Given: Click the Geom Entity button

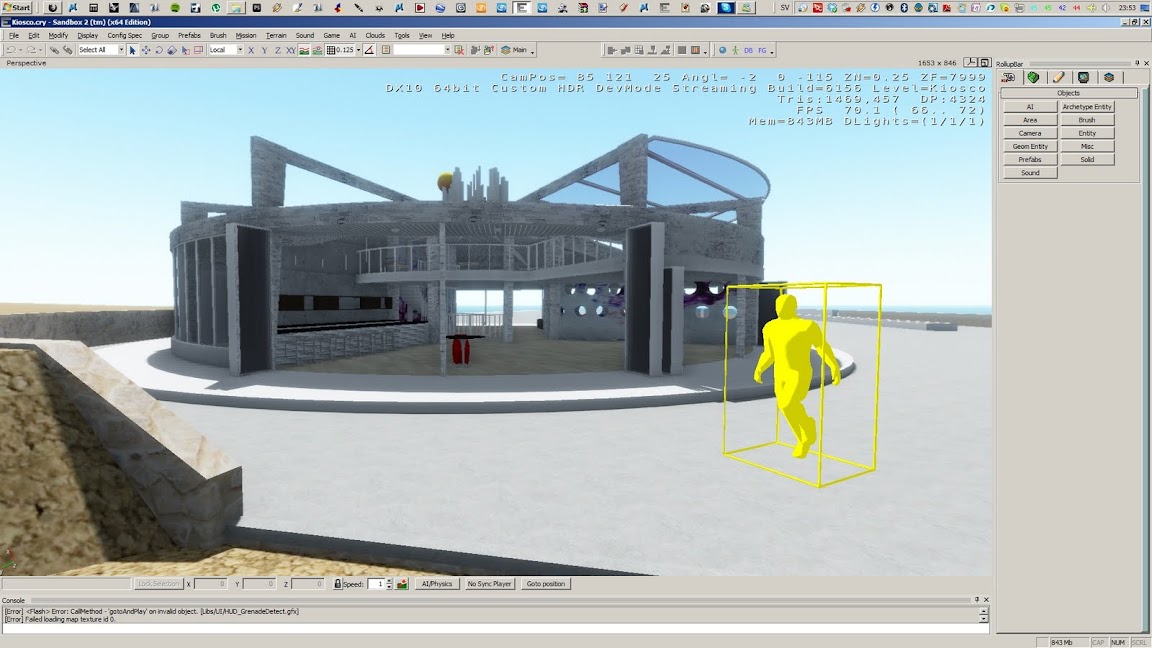Looking at the screenshot, I should click(x=1030, y=146).
